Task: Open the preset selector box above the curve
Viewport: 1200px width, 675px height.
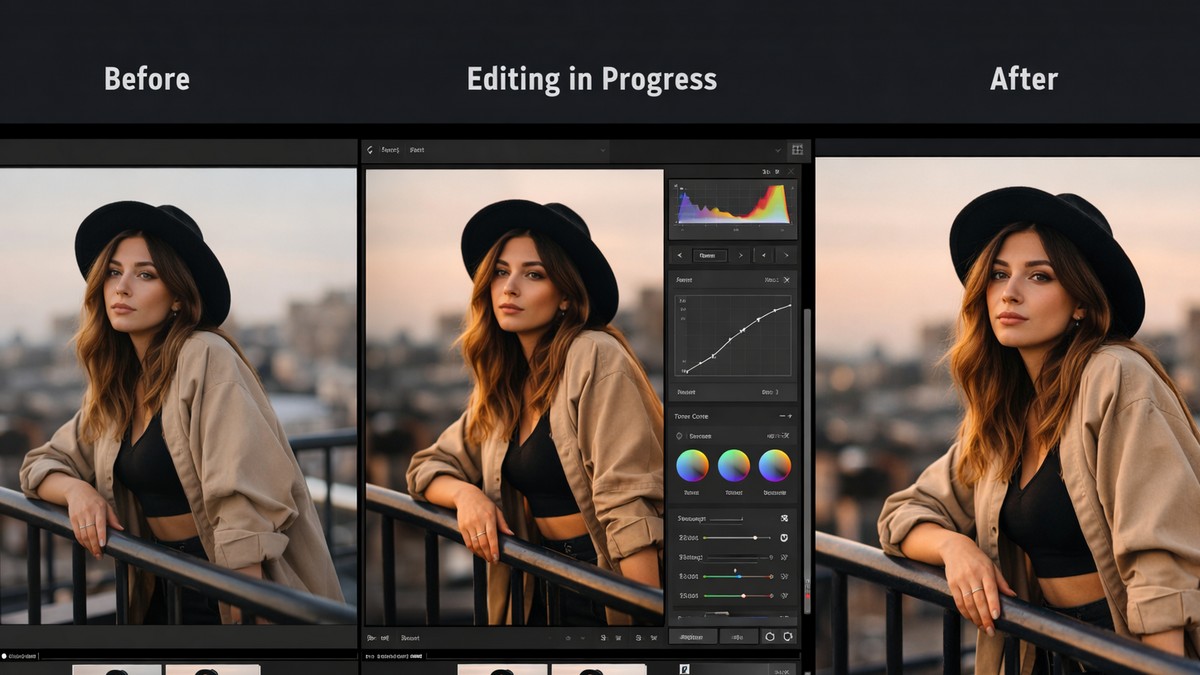Action: (x=708, y=255)
